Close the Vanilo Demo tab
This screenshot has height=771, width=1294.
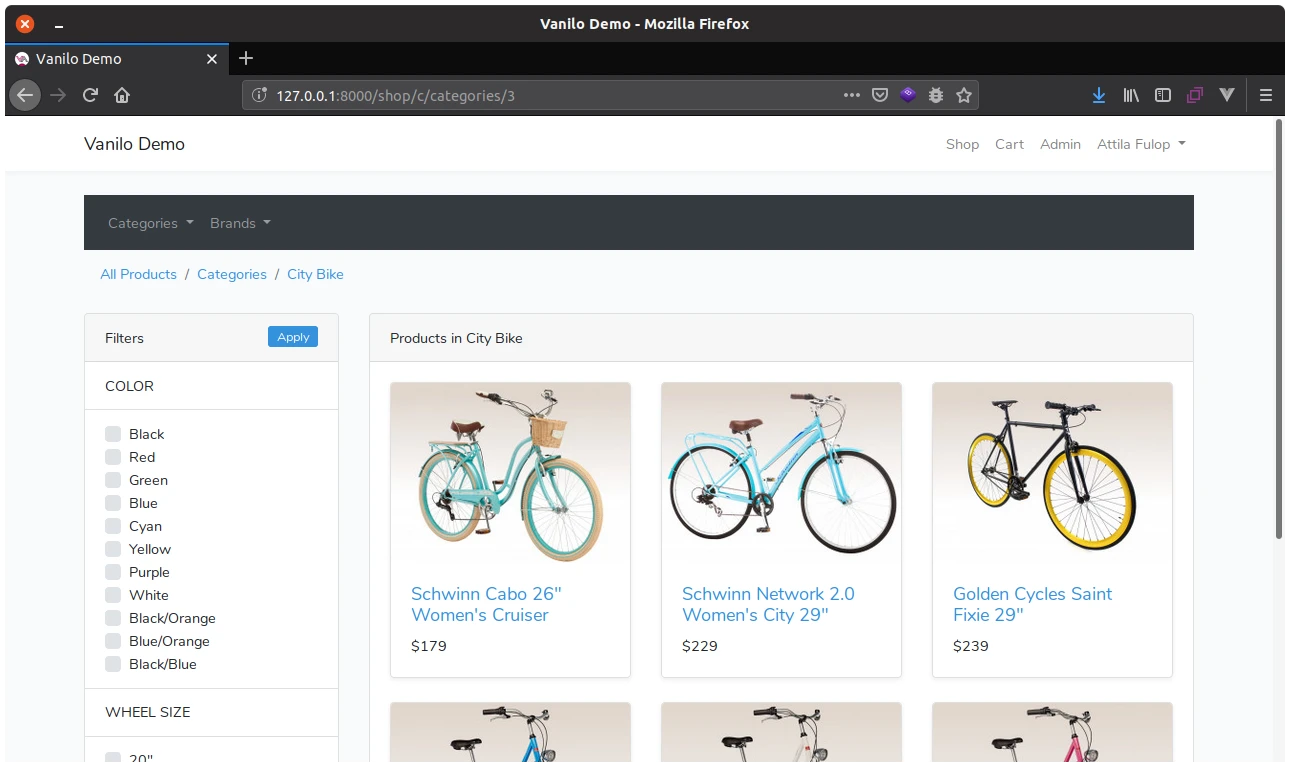[x=212, y=59]
